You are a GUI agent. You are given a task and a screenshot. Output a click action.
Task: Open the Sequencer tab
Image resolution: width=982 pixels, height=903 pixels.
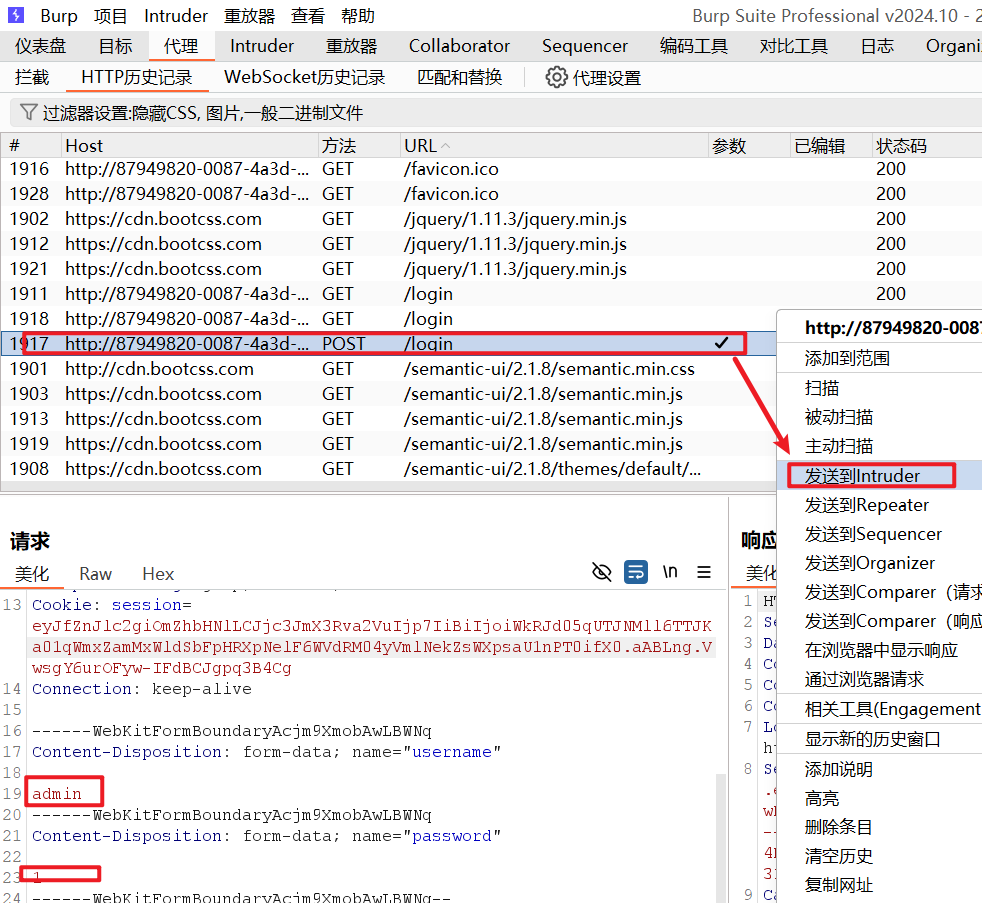(584, 46)
